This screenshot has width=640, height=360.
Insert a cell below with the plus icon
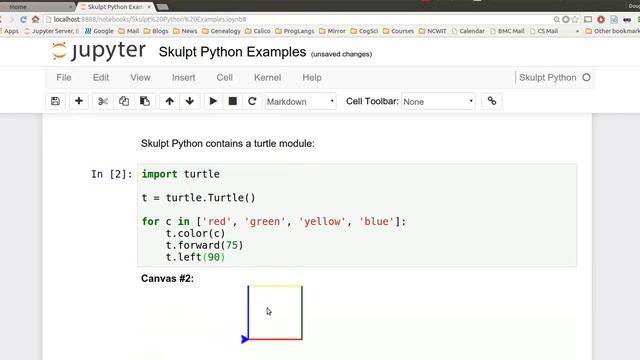point(79,101)
